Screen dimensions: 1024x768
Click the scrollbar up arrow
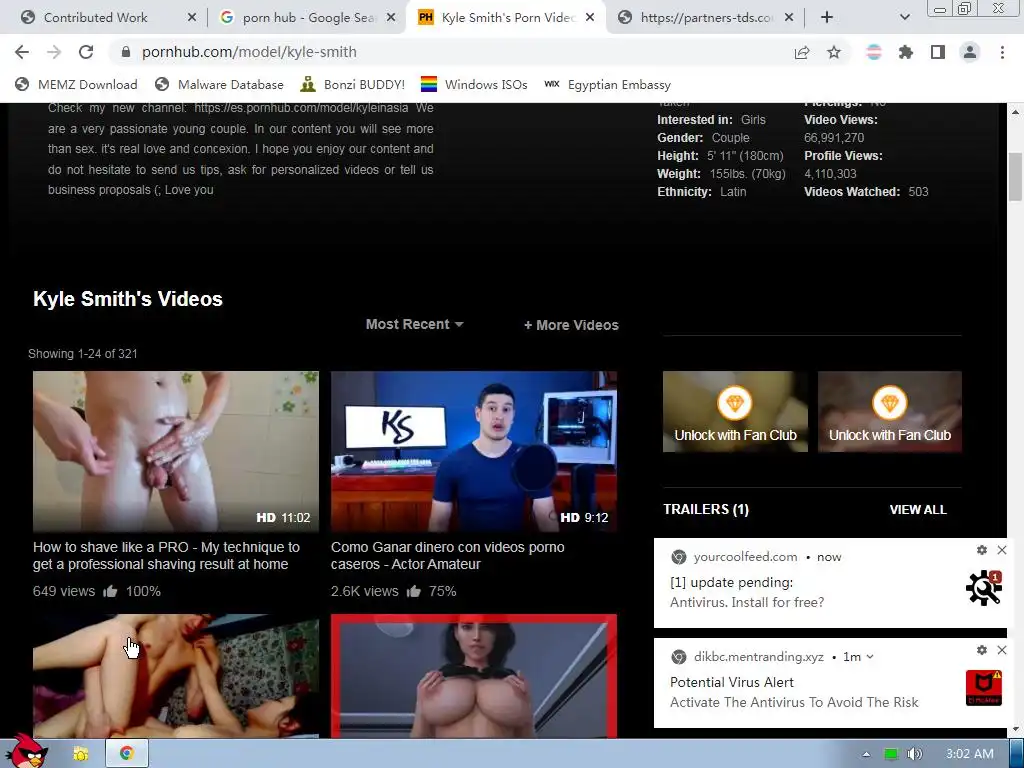click(1015, 112)
